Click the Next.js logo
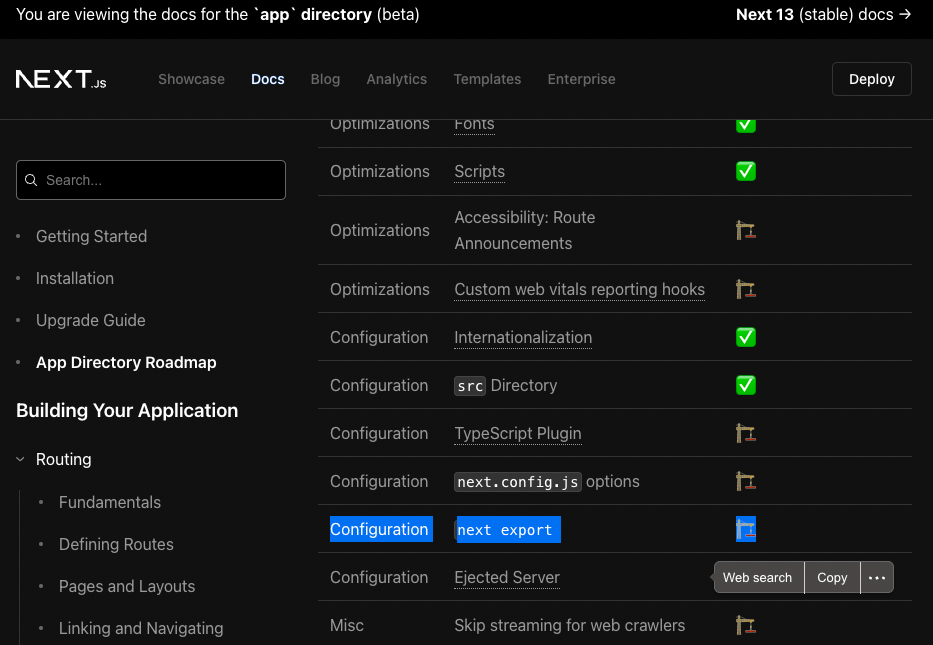933x645 pixels. tap(61, 79)
